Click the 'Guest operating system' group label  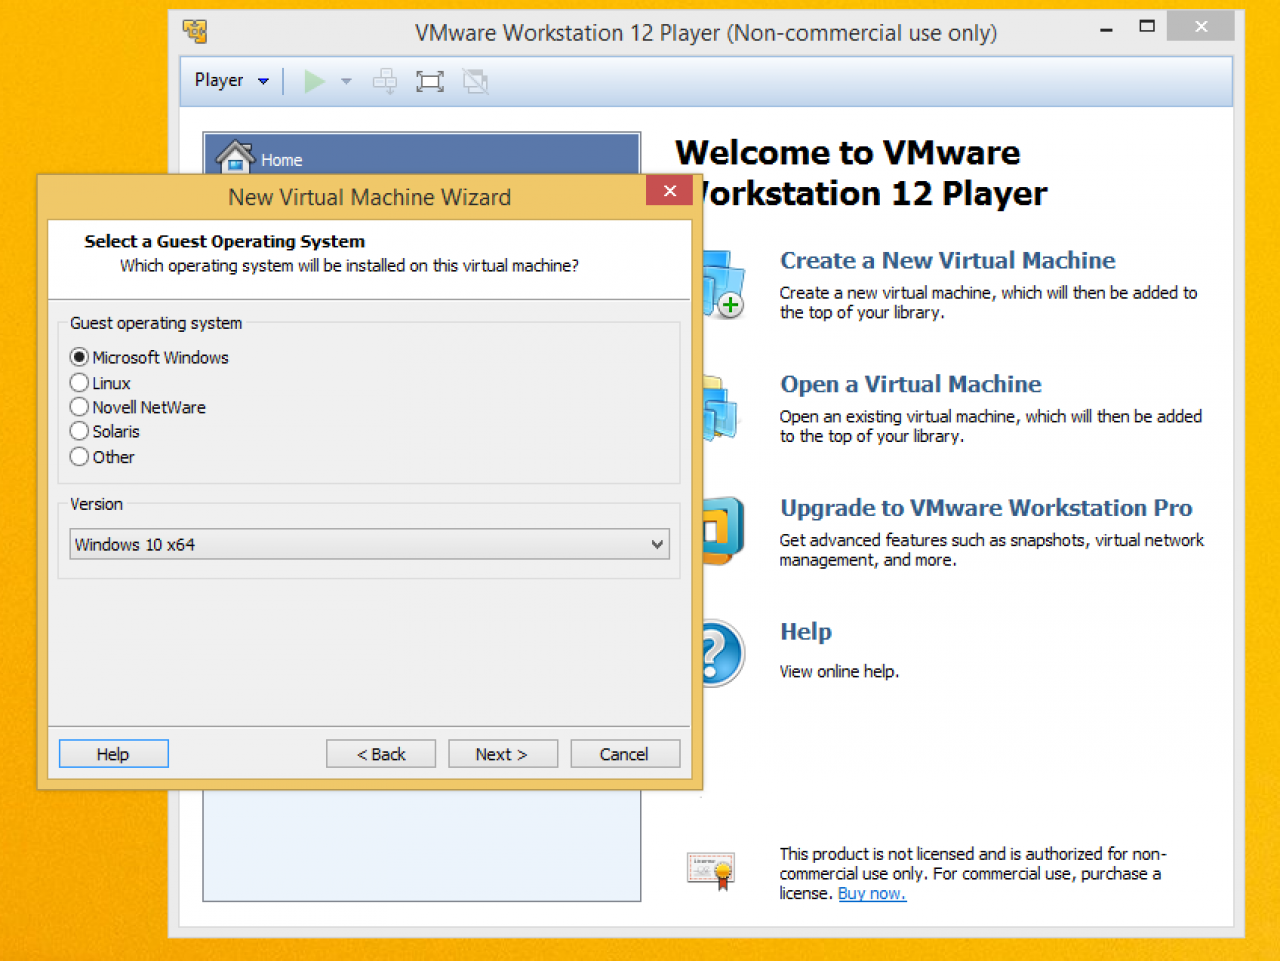pos(156,323)
